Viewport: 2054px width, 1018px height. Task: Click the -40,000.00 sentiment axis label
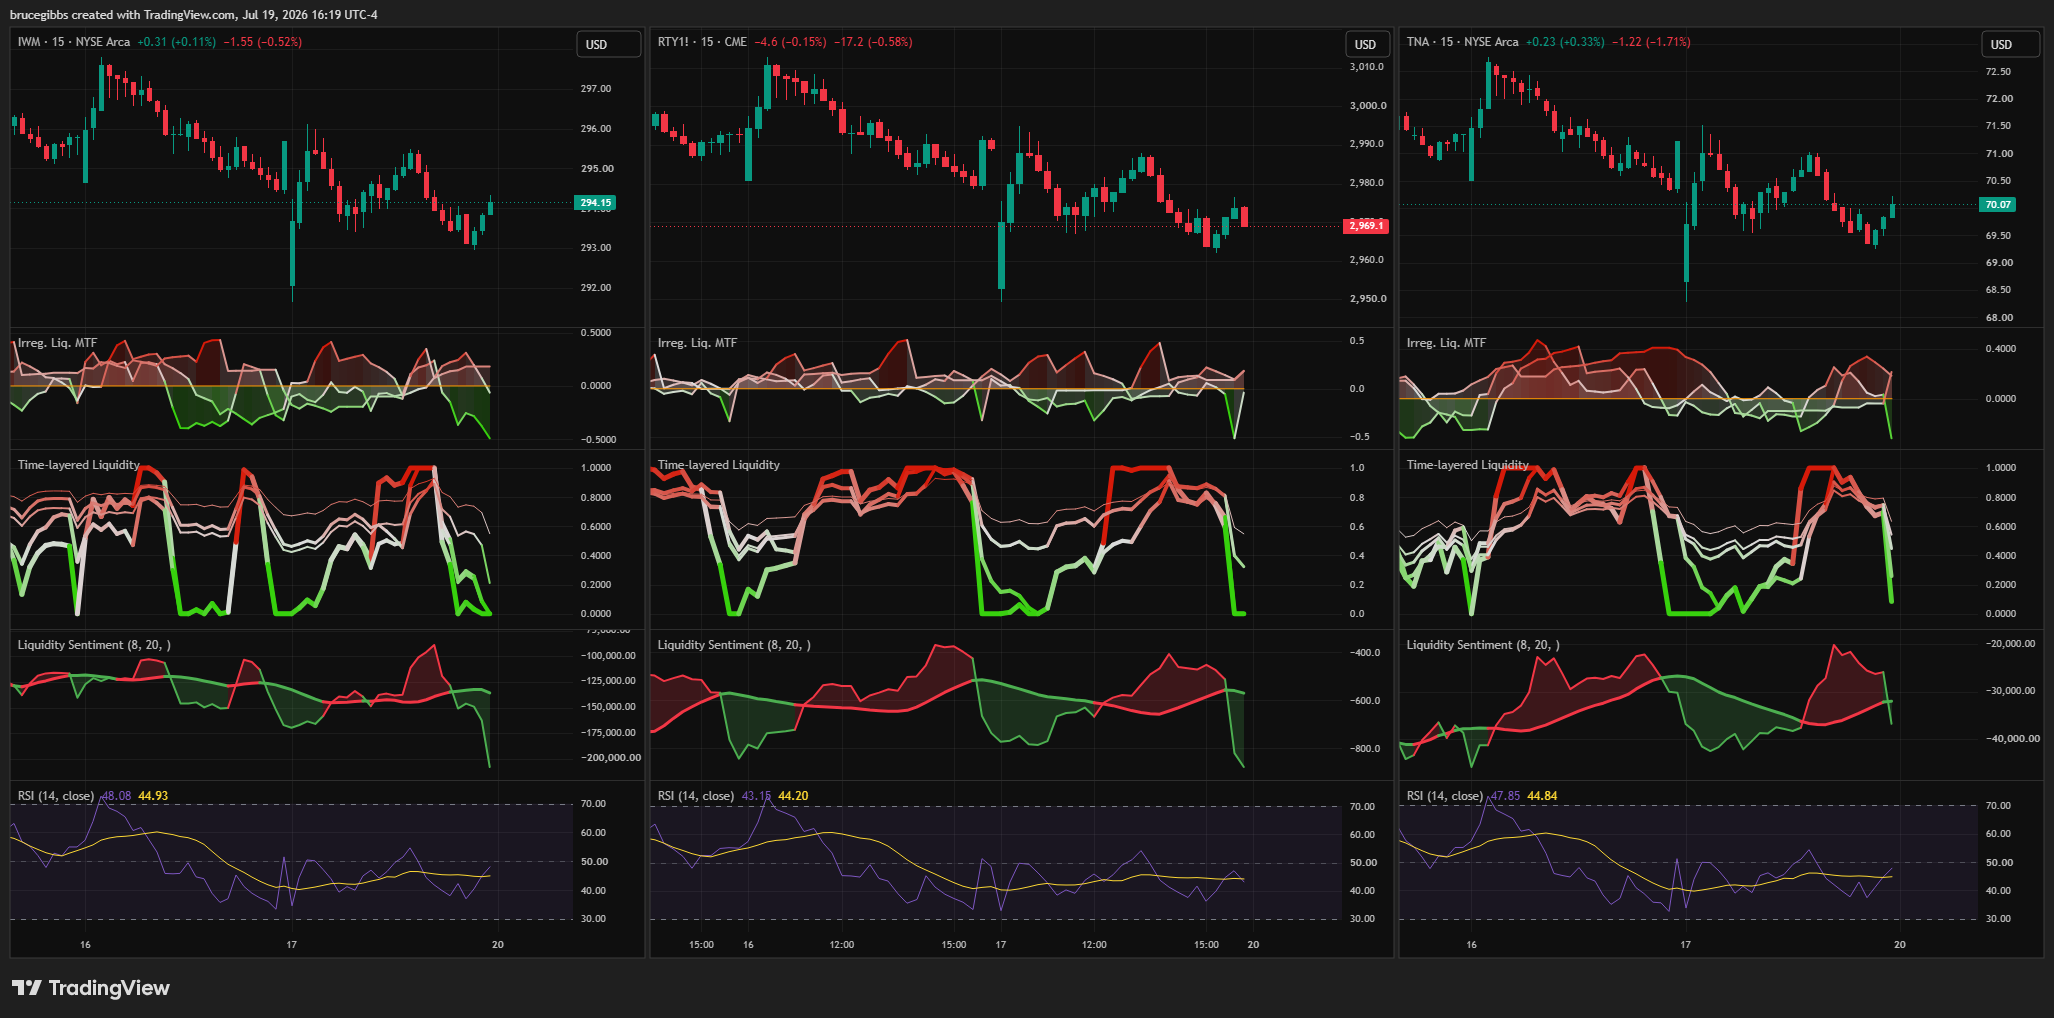[x=2012, y=739]
